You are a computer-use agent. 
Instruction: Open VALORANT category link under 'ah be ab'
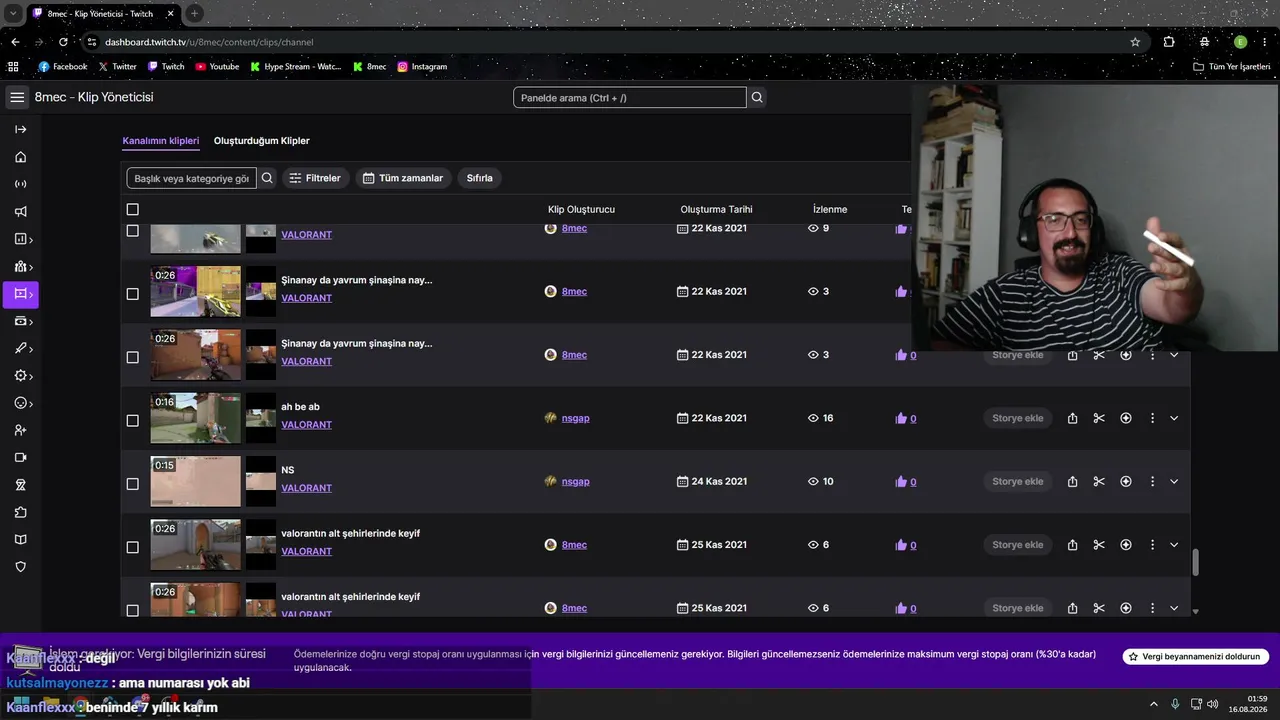pyautogui.click(x=306, y=425)
